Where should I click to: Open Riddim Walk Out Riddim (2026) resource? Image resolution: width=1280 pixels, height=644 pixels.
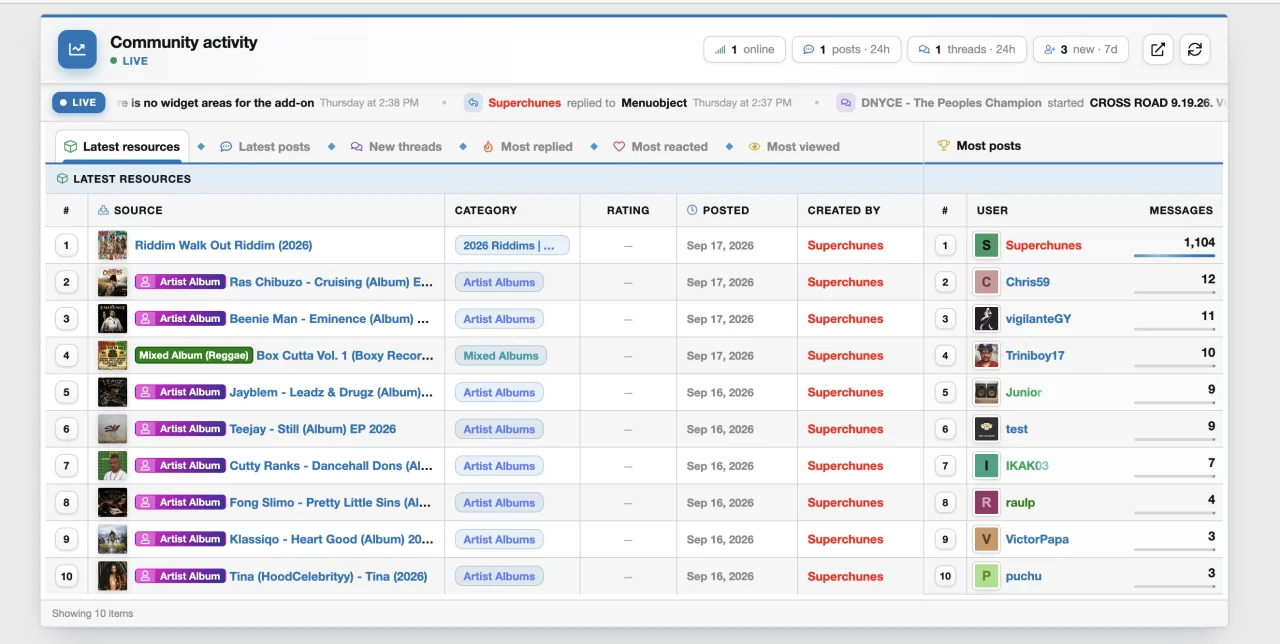(x=223, y=245)
